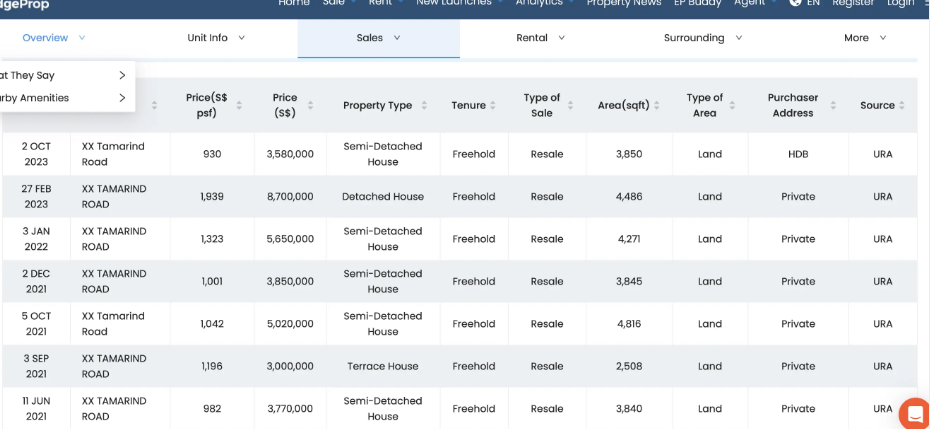The height and width of the screenshot is (429, 930).
Task: Open the What They Say submenu
Action: (x=60, y=75)
